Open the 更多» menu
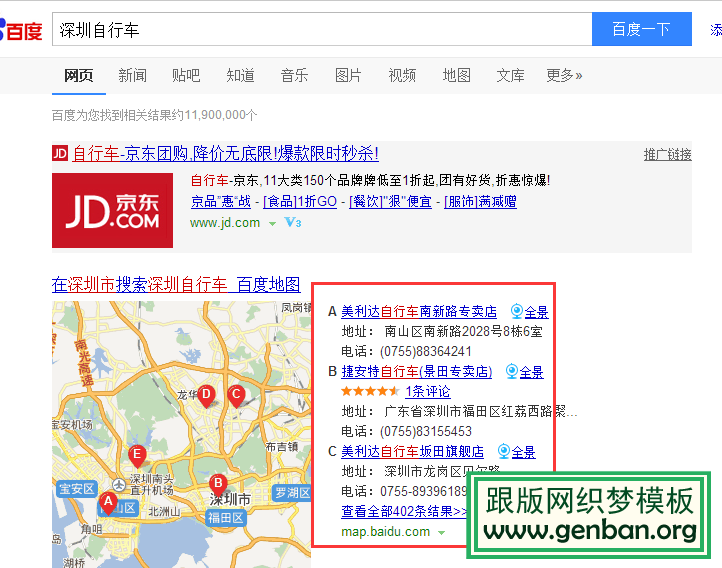Screen dimensions: 722x568 tap(564, 75)
